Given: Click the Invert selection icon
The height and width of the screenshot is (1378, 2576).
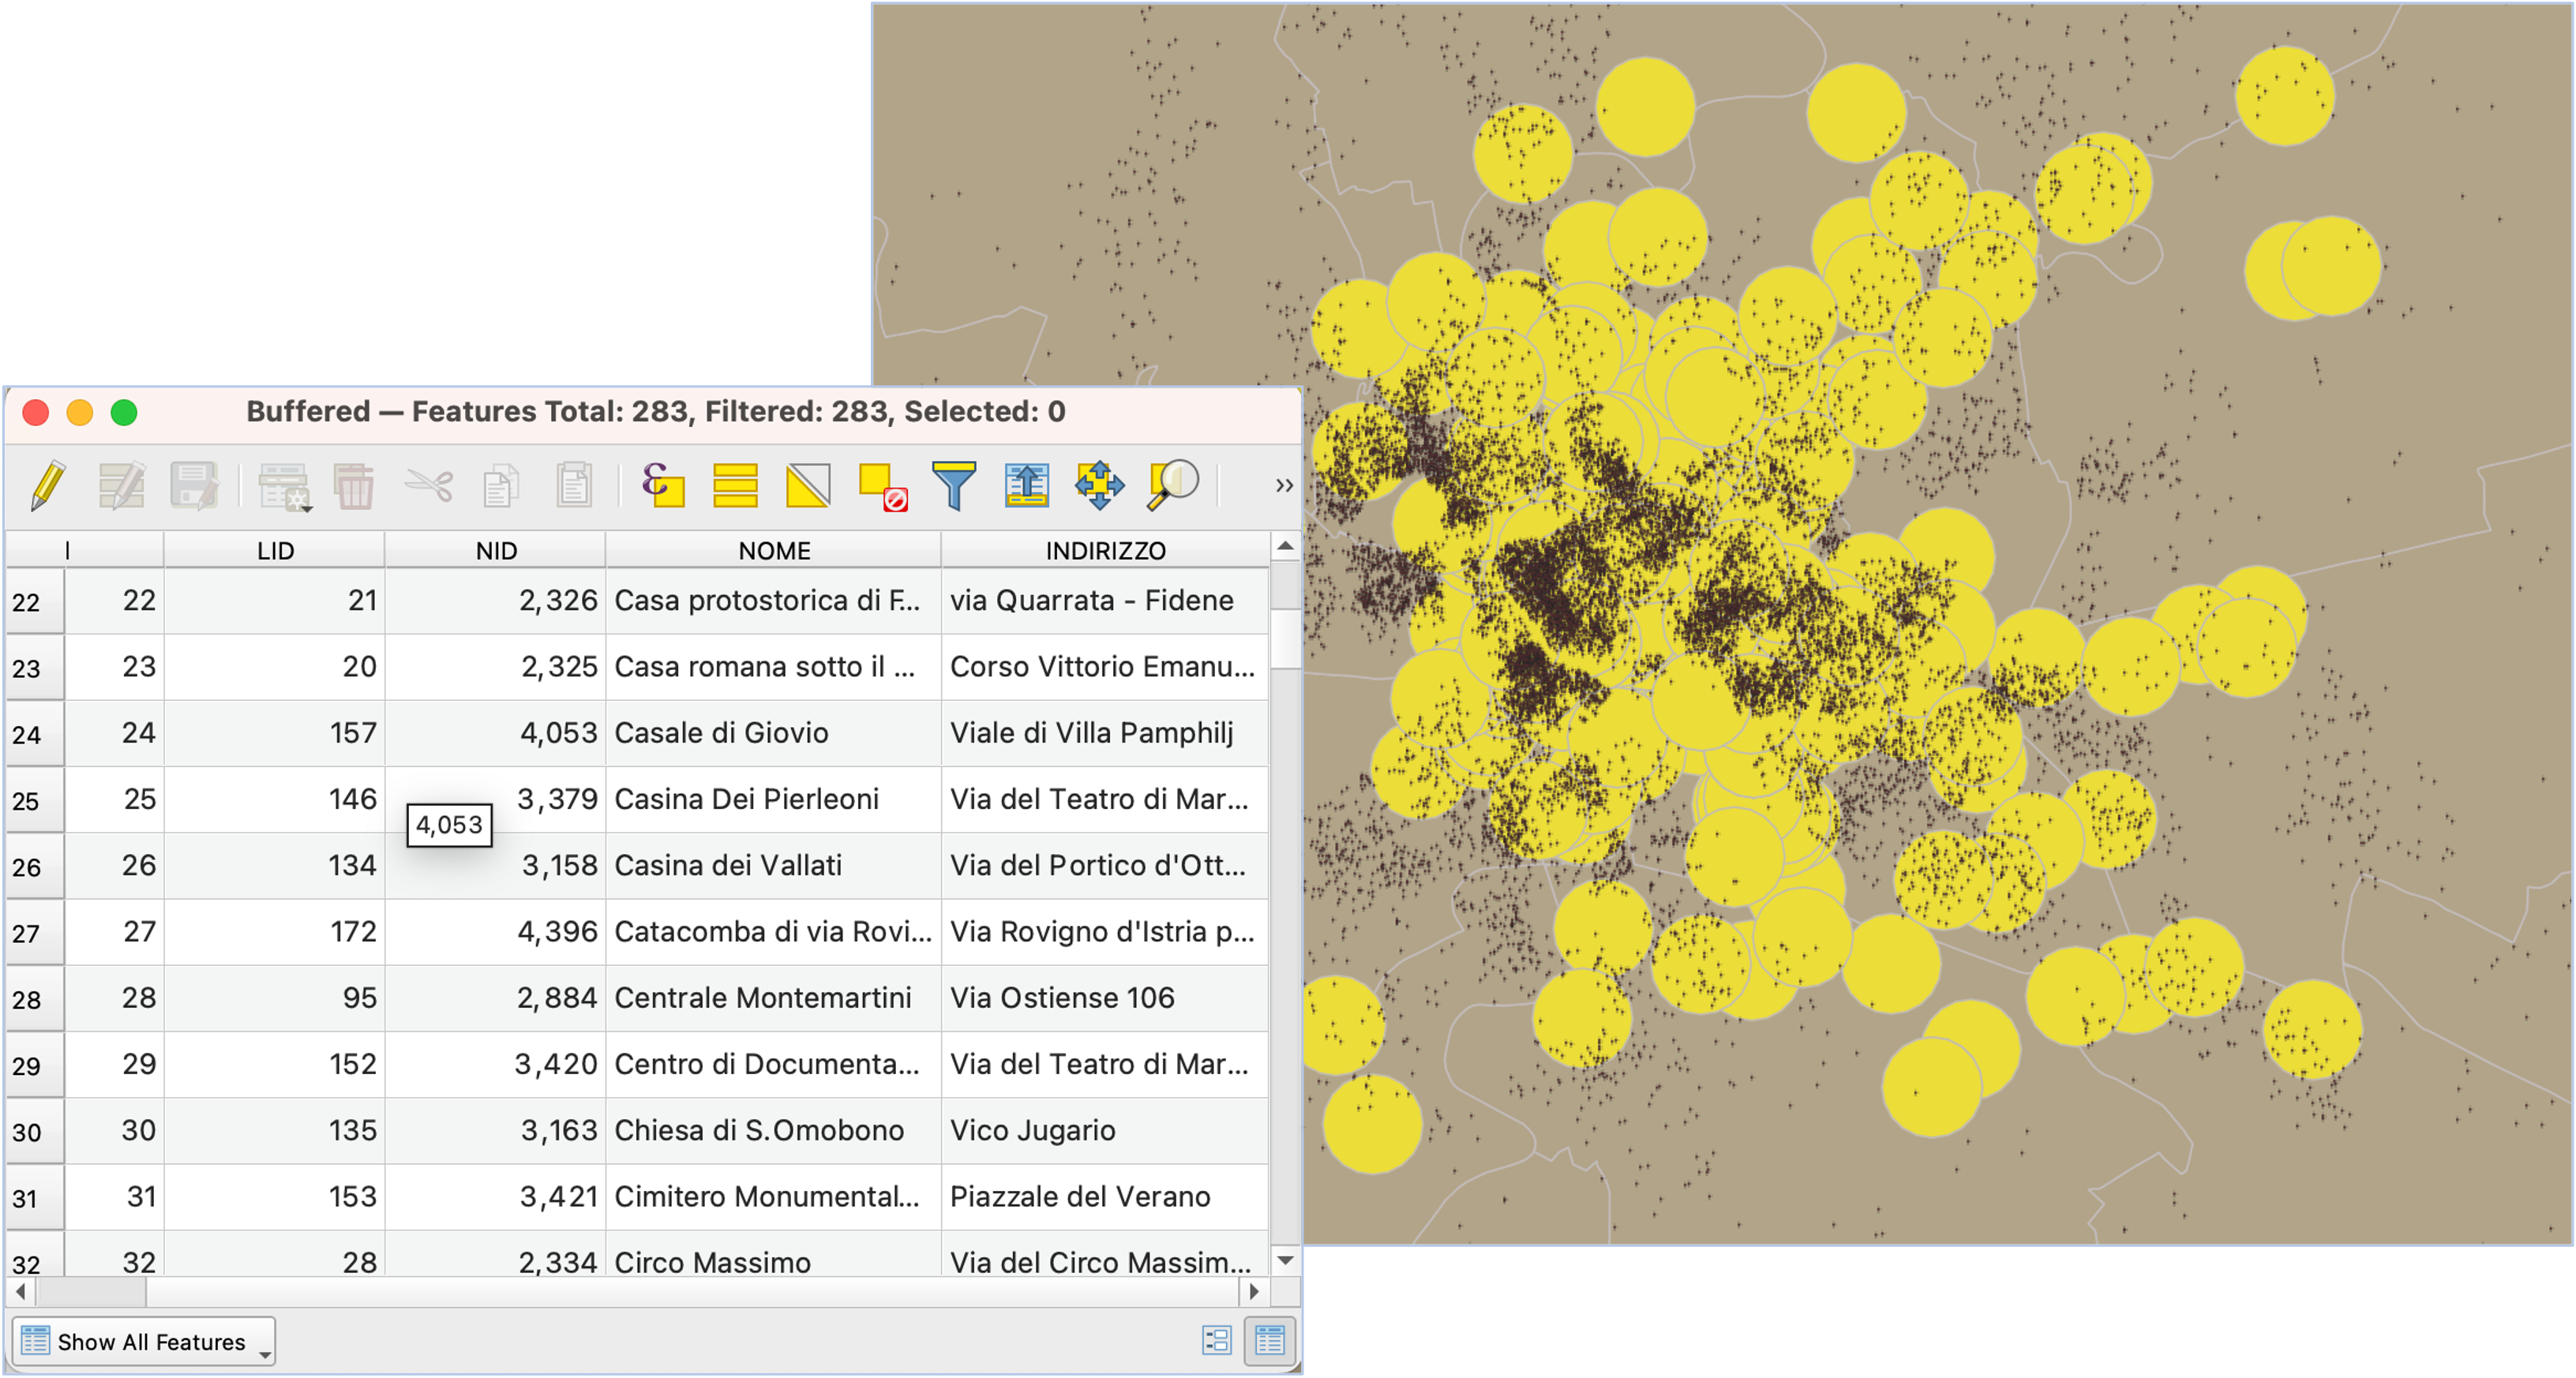Looking at the screenshot, I should tap(808, 486).
